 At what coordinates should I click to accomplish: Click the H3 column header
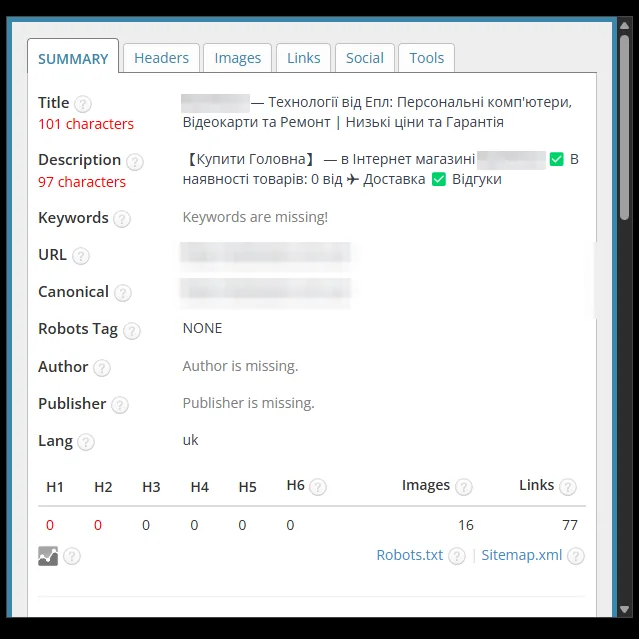pyautogui.click(x=151, y=487)
